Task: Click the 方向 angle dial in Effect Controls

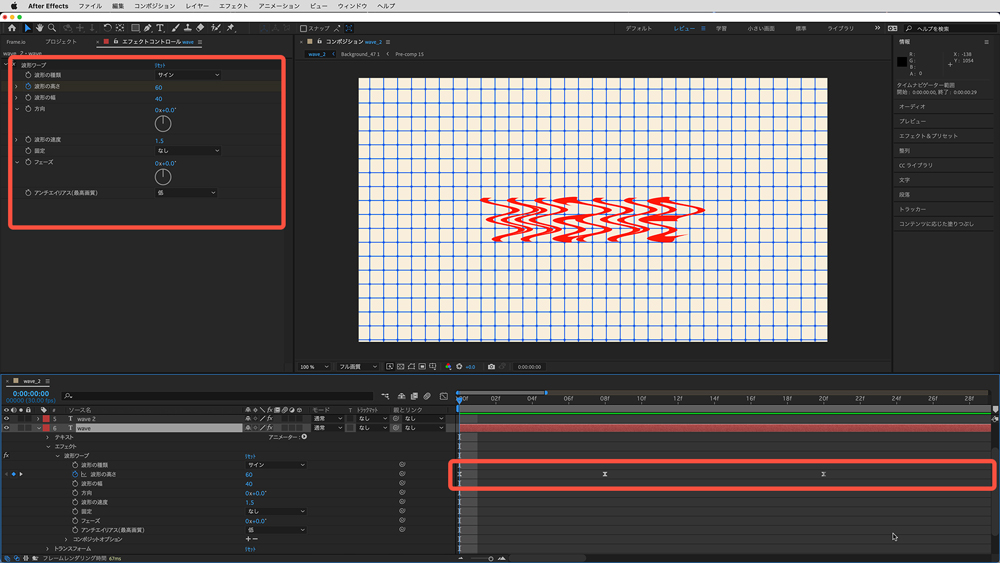Action: click(163, 123)
